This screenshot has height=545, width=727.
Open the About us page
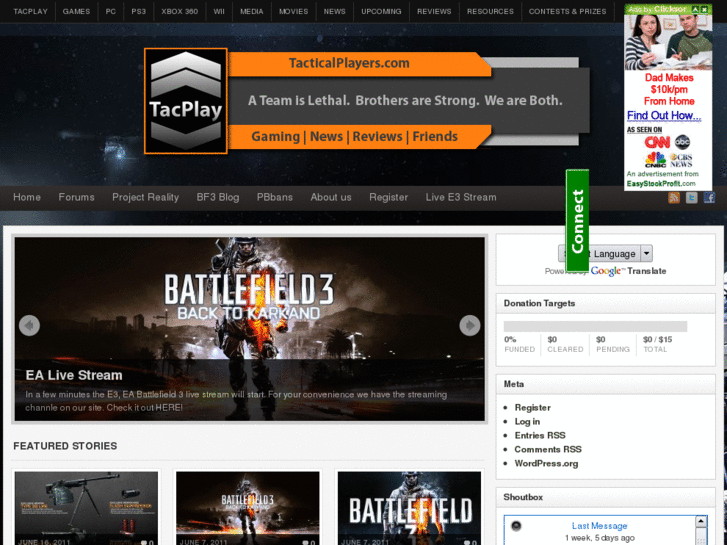(331, 198)
